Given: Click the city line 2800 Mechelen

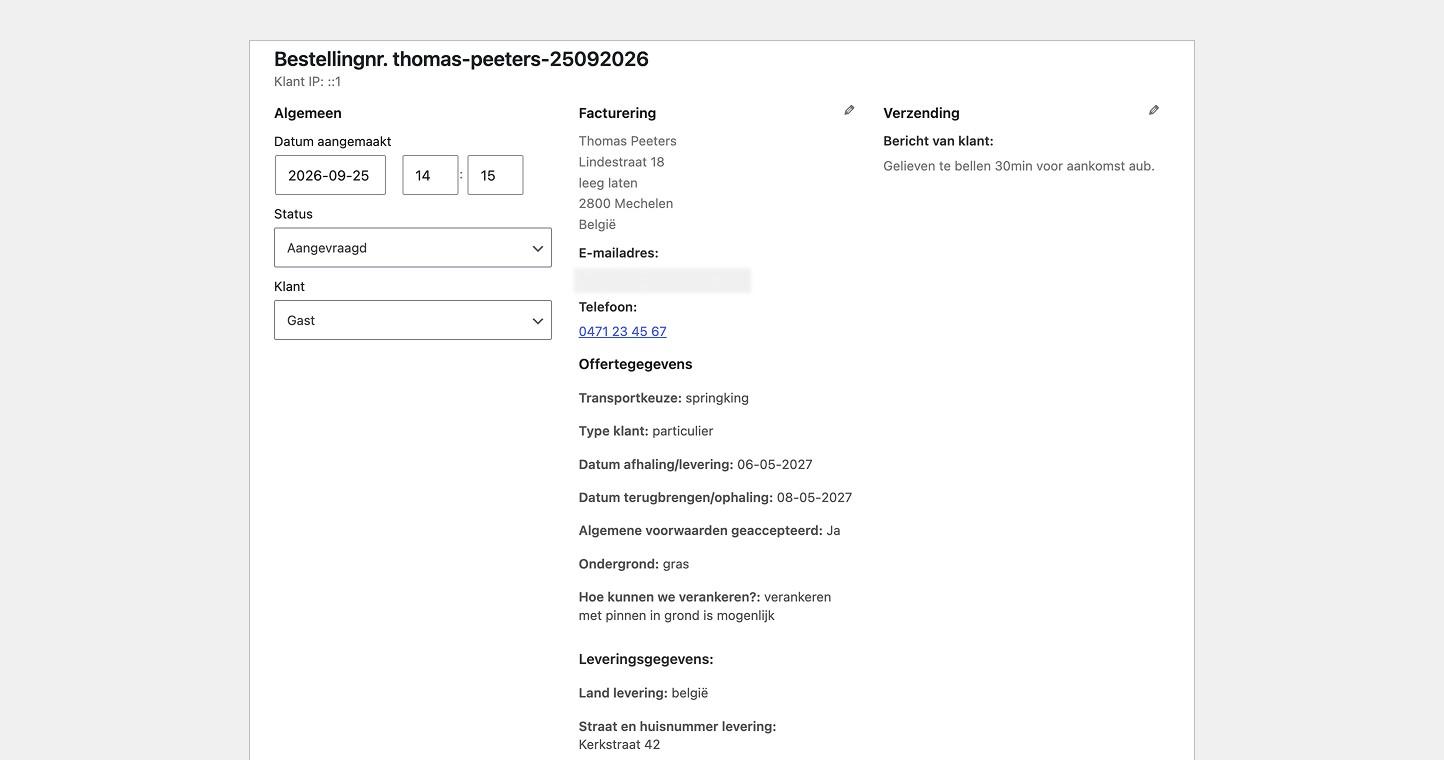Looking at the screenshot, I should pos(626,203).
